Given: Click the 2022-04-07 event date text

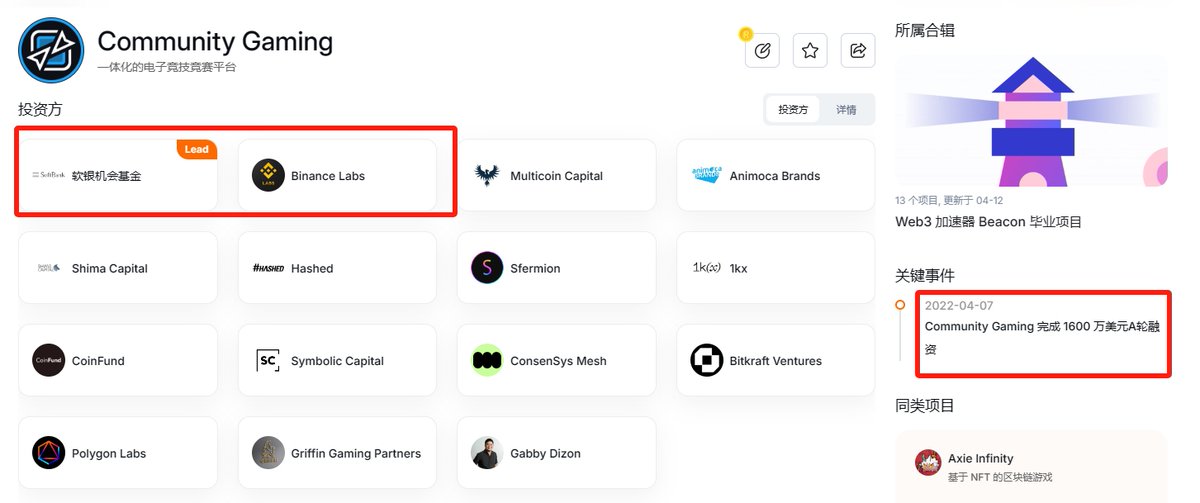Looking at the screenshot, I should pos(958,305).
